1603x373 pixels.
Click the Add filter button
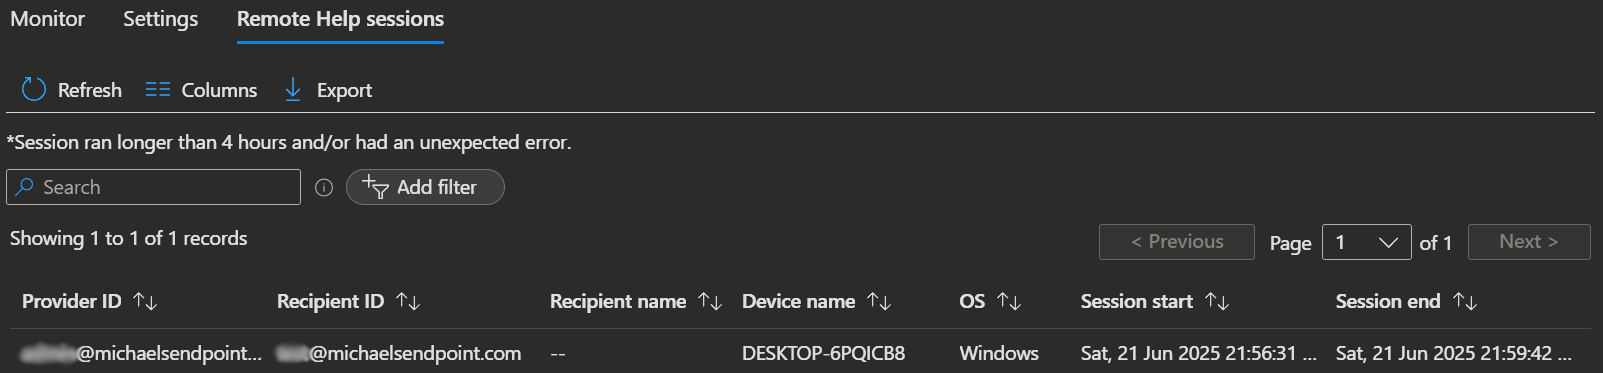tap(425, 187)
